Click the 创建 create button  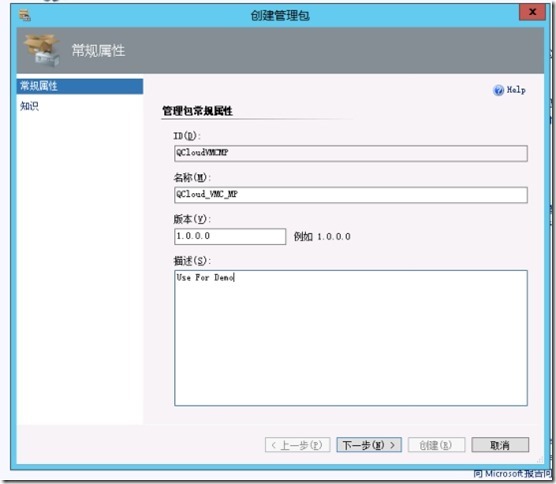436,445
